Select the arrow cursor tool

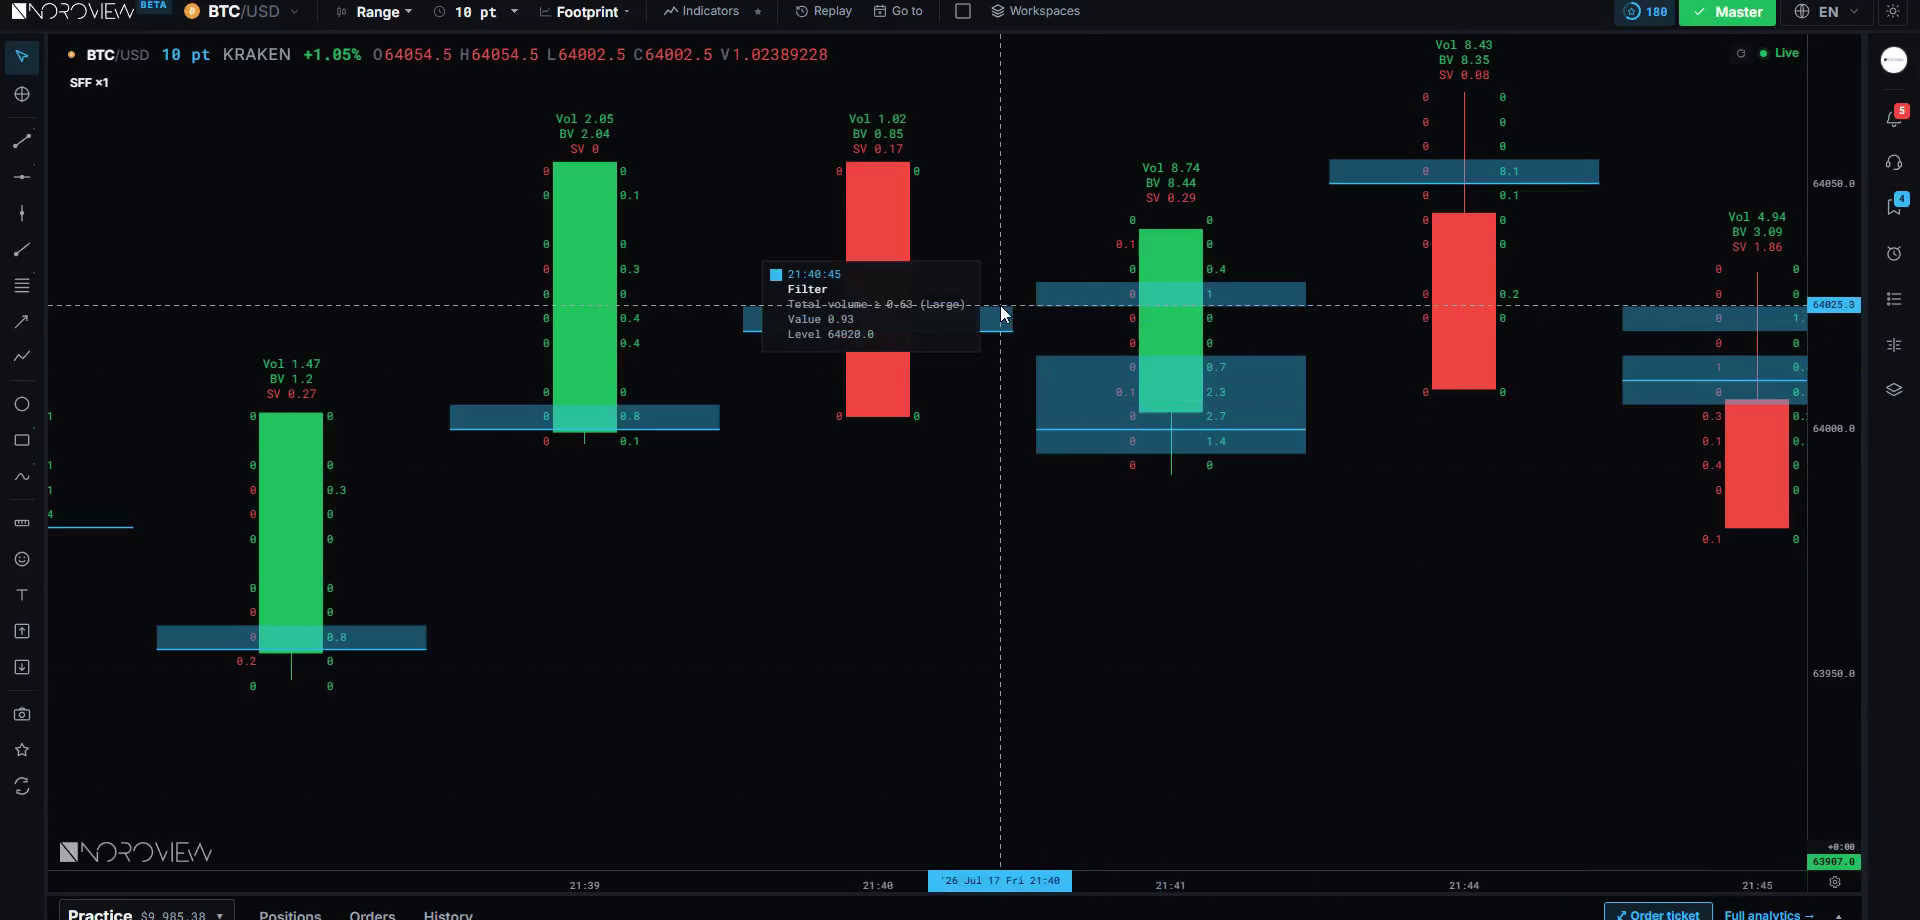point(22,57)
